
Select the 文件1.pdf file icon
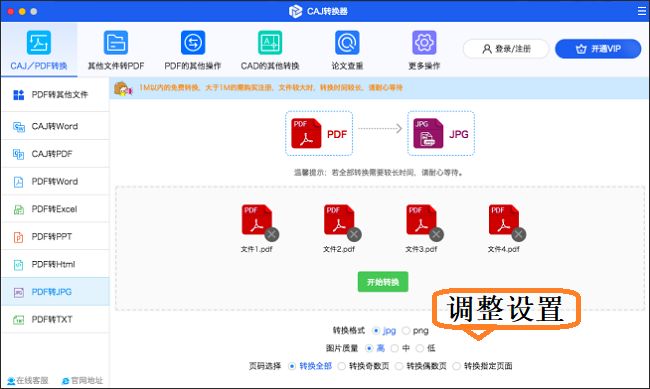(257, 220)
